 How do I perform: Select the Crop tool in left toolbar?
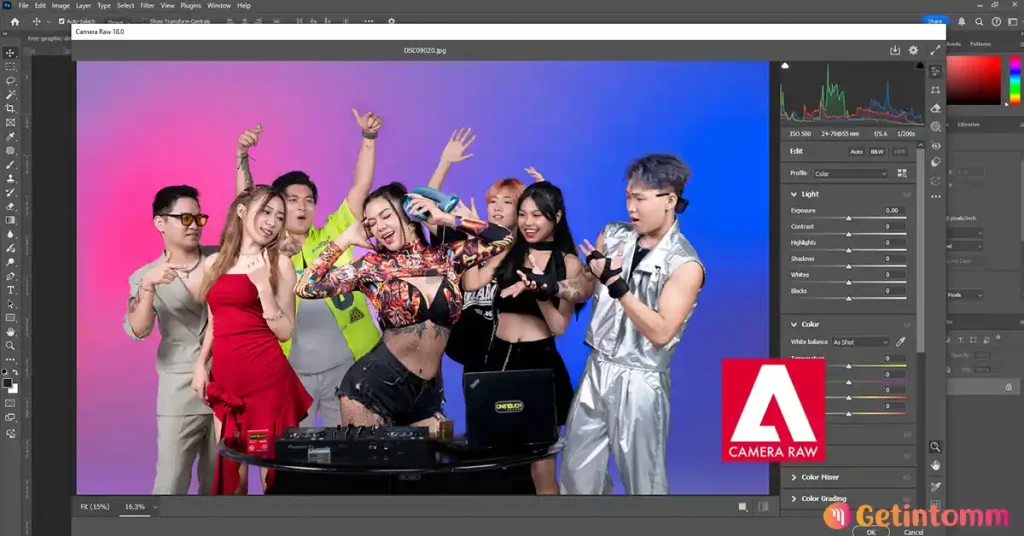10,108
